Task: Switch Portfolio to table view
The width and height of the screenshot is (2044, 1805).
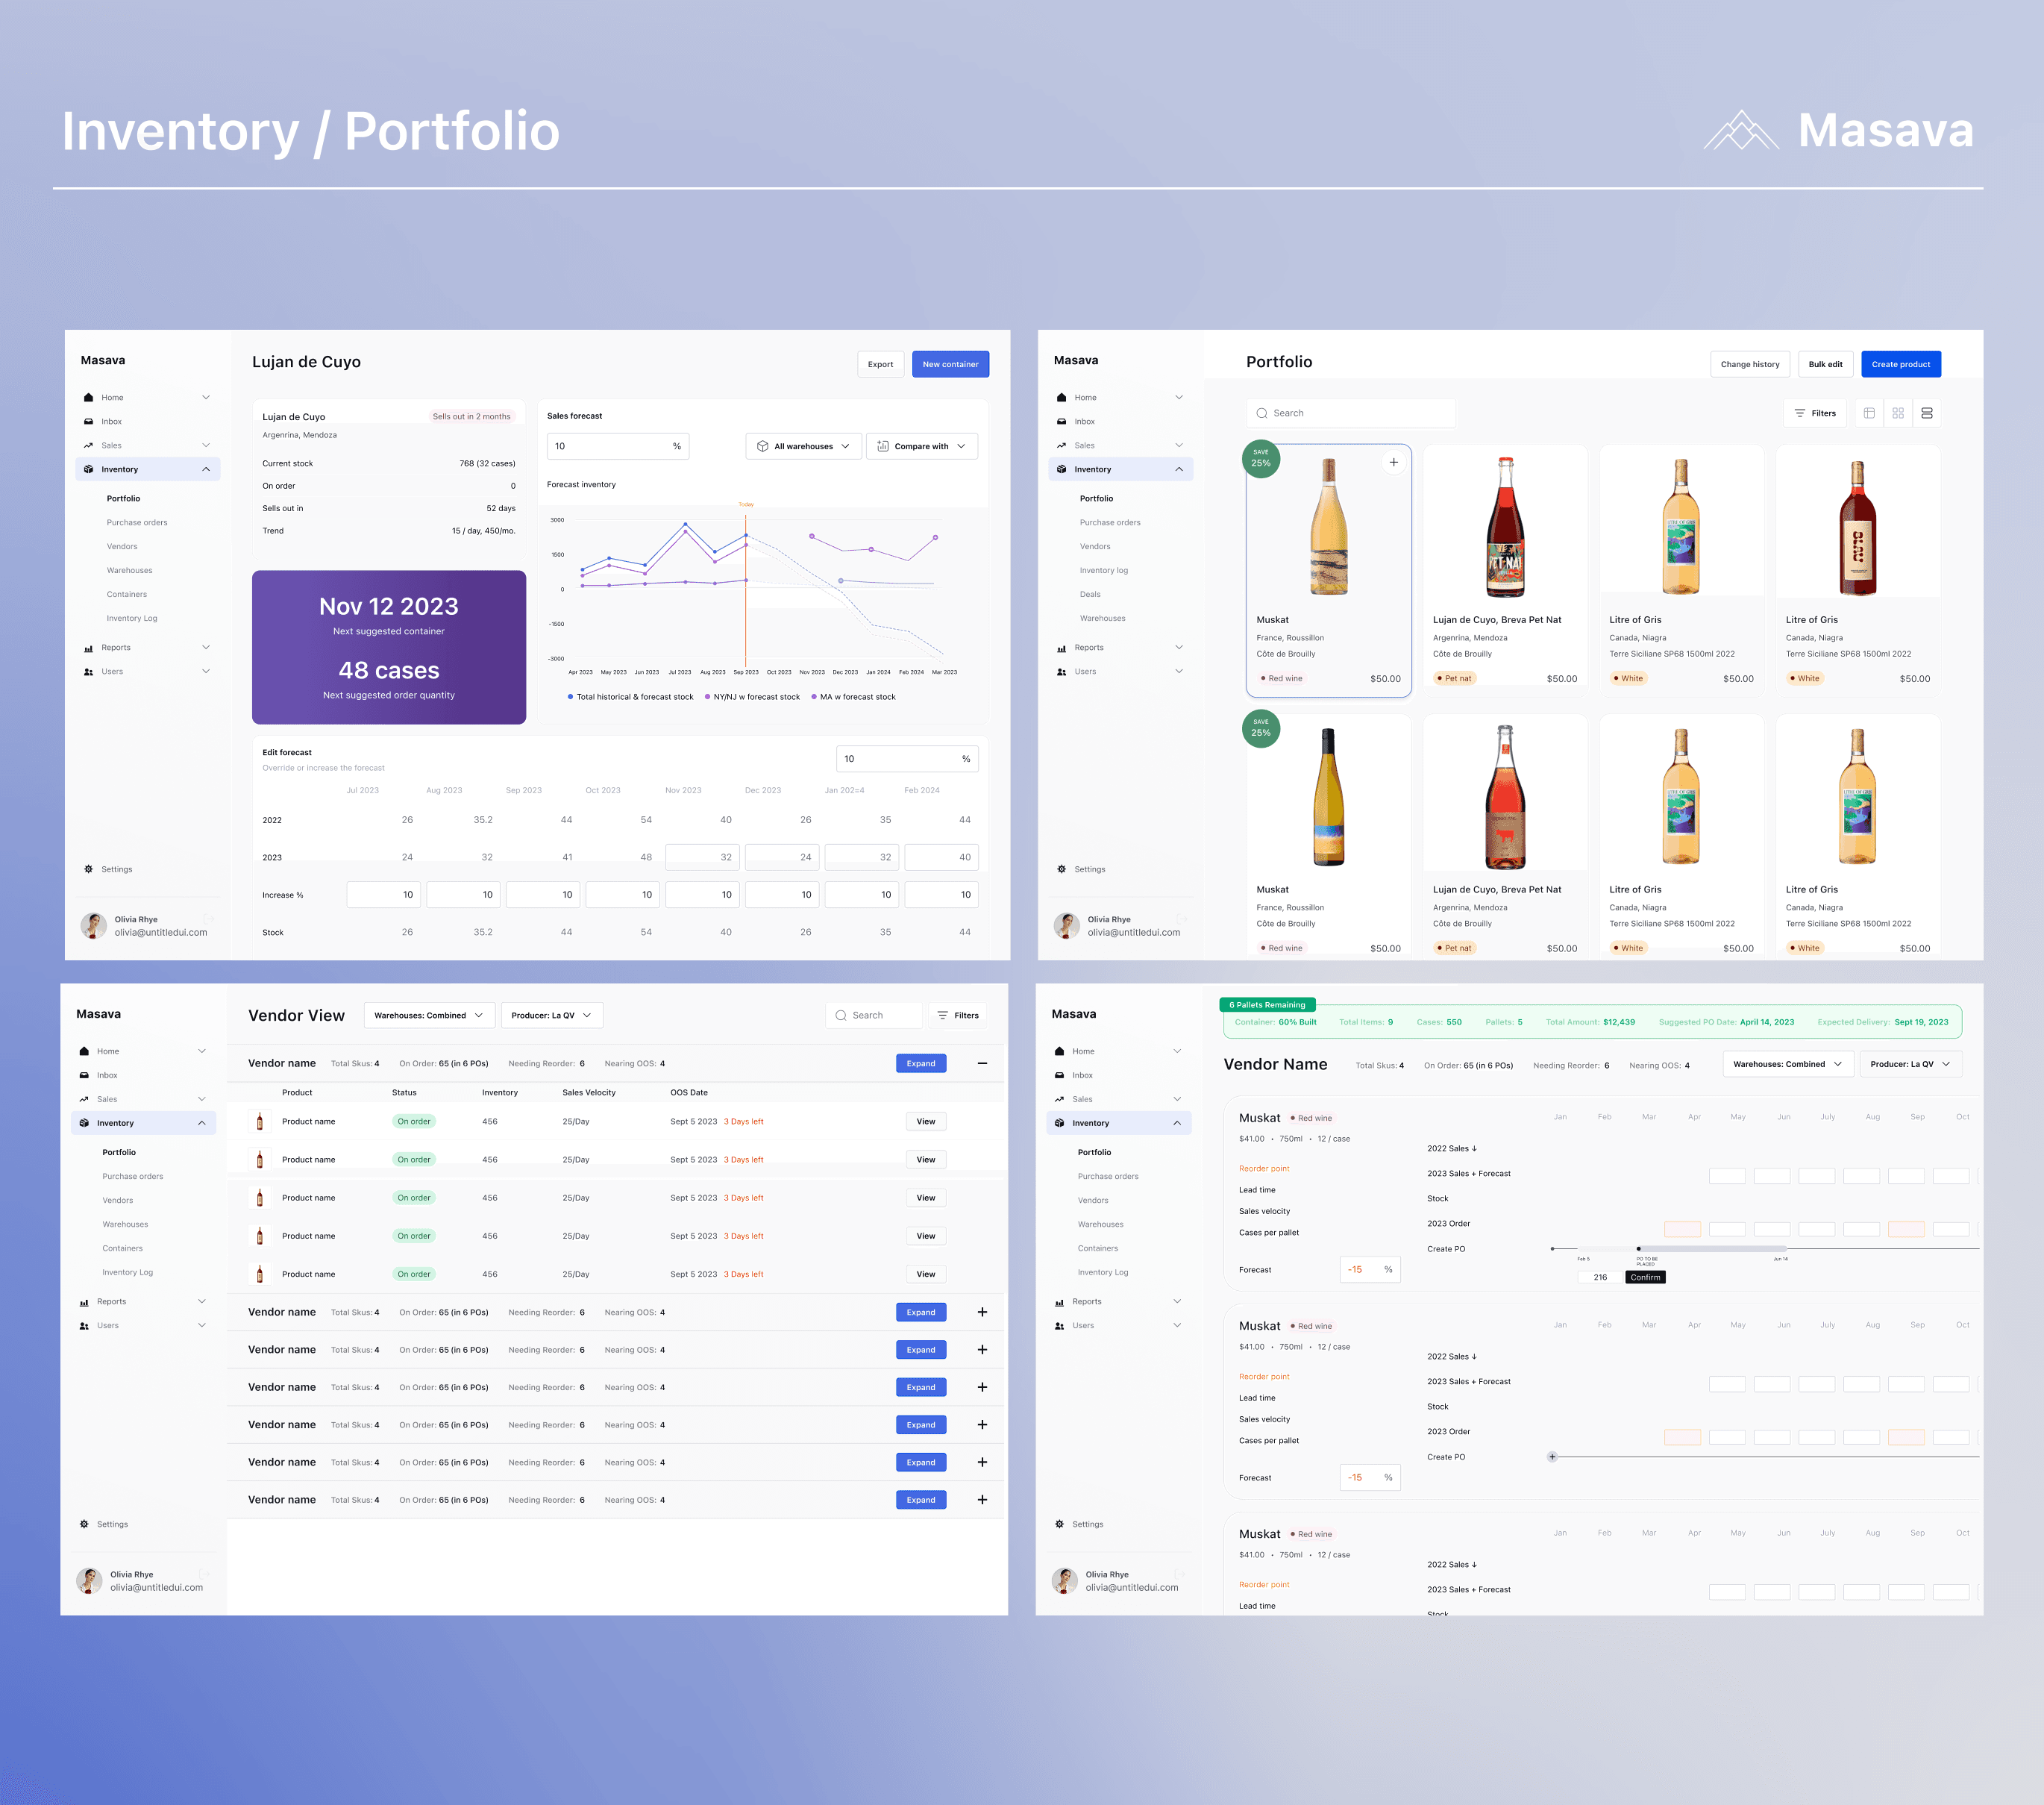Action: pos(1869,413)
